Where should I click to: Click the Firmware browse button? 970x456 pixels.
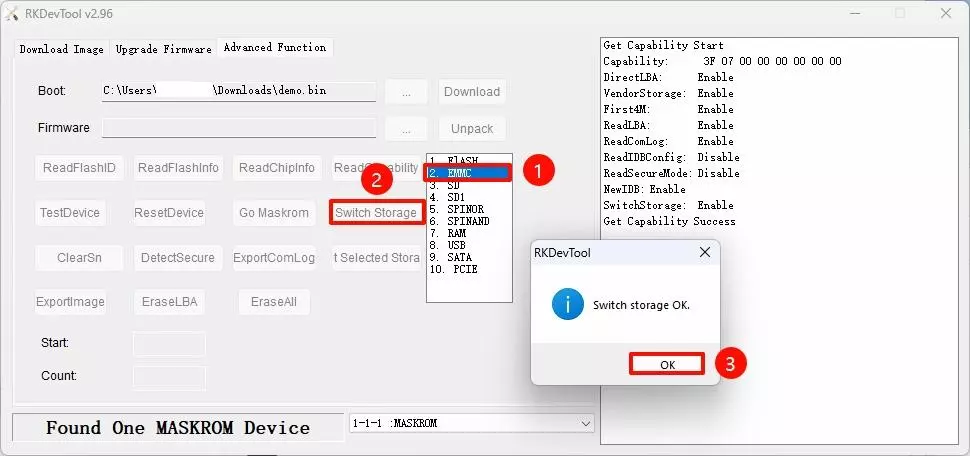[x=406, y=128]
